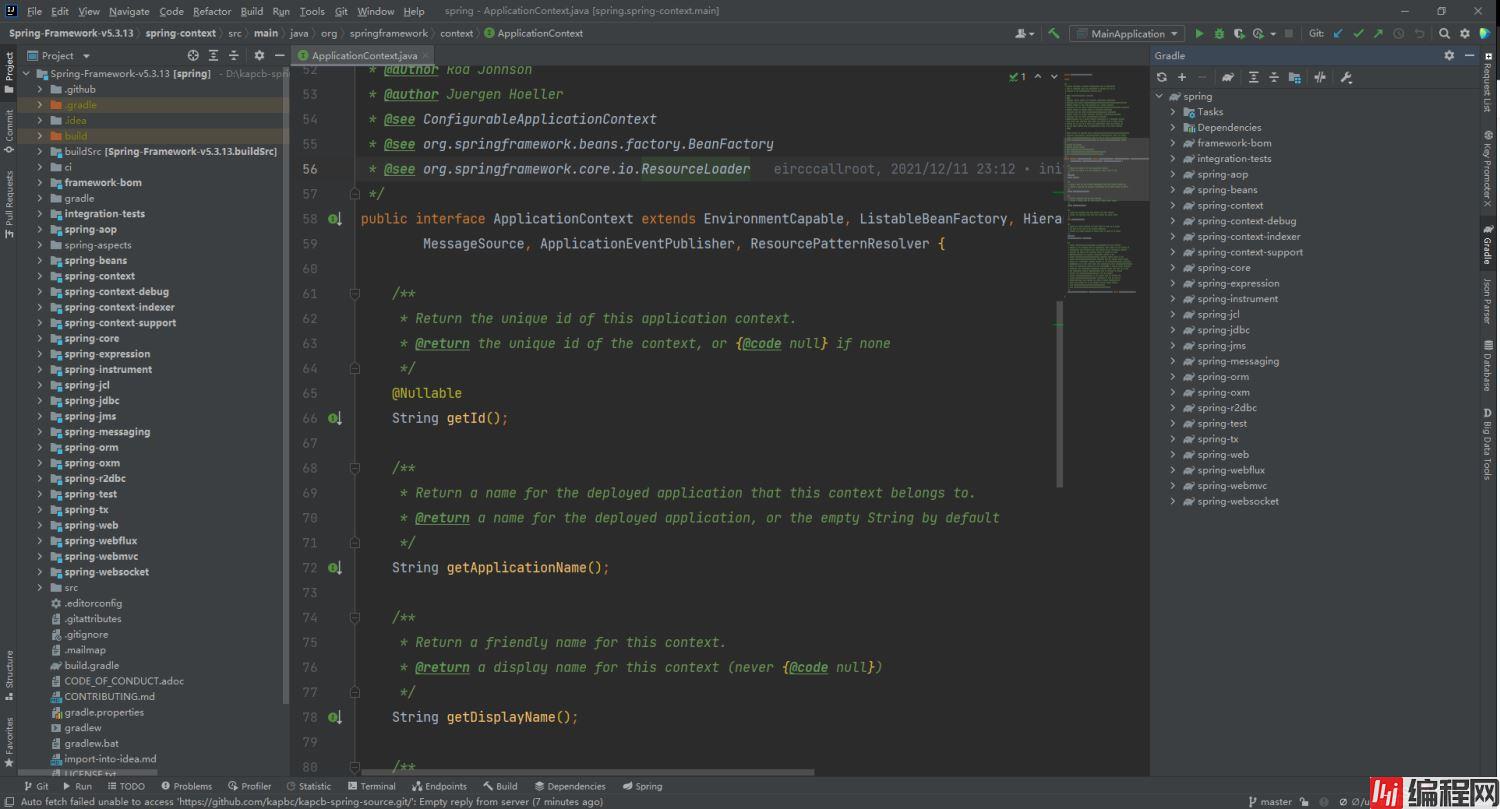
Task: Toggle the Database side tool window
Action: coord(1487,366)
